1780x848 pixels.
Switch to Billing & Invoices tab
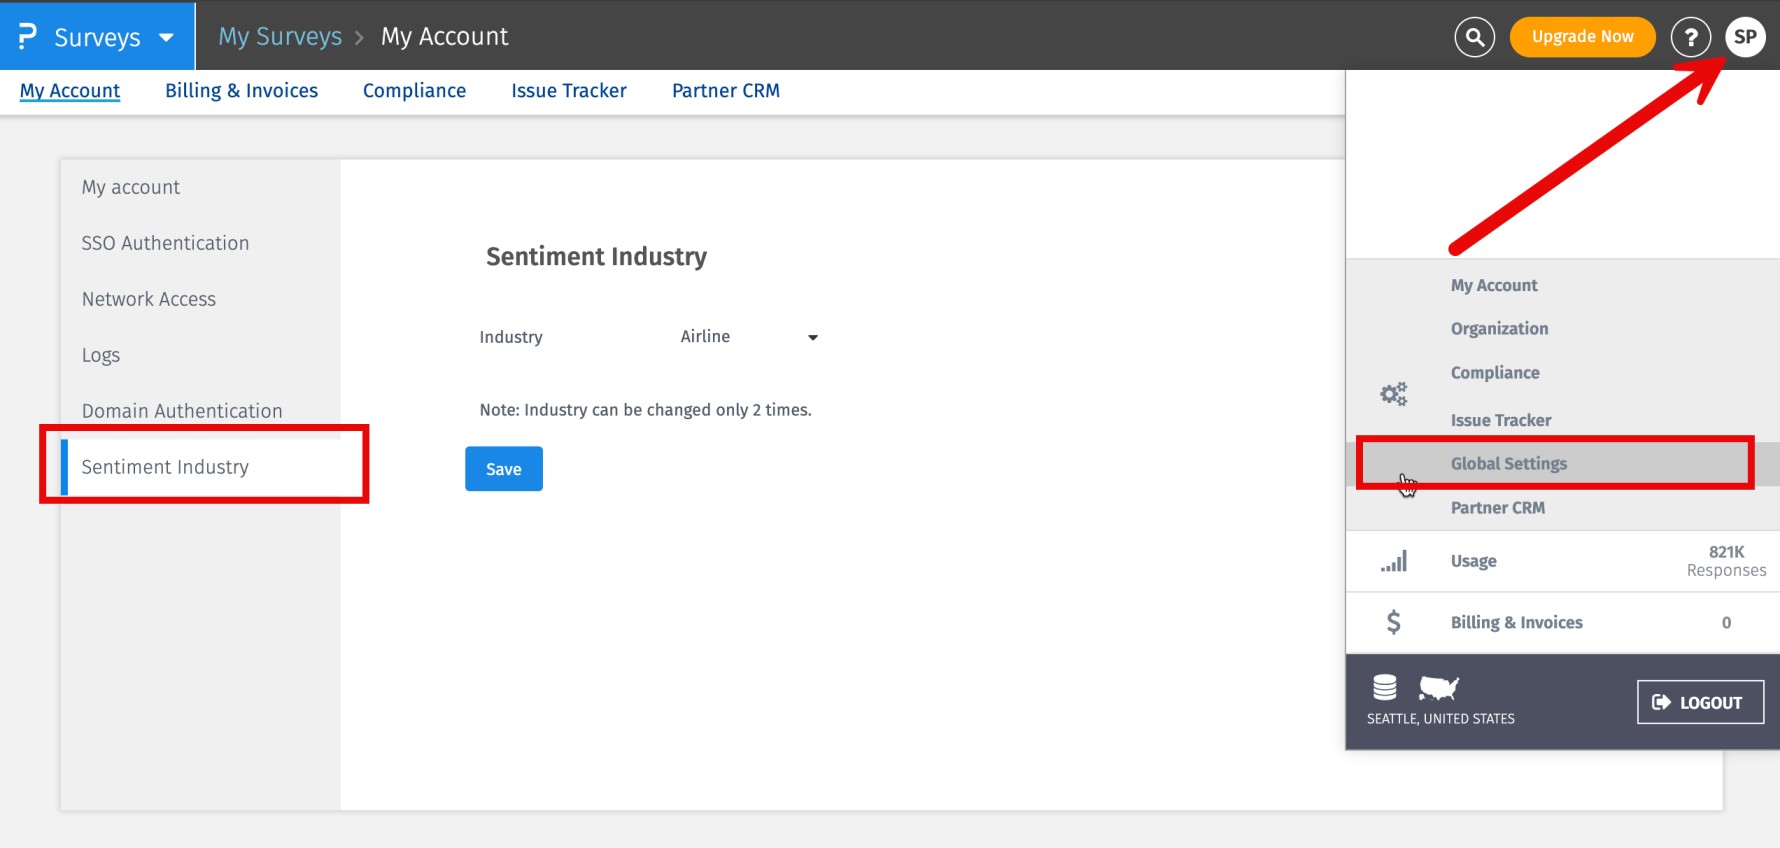[241, 91]
